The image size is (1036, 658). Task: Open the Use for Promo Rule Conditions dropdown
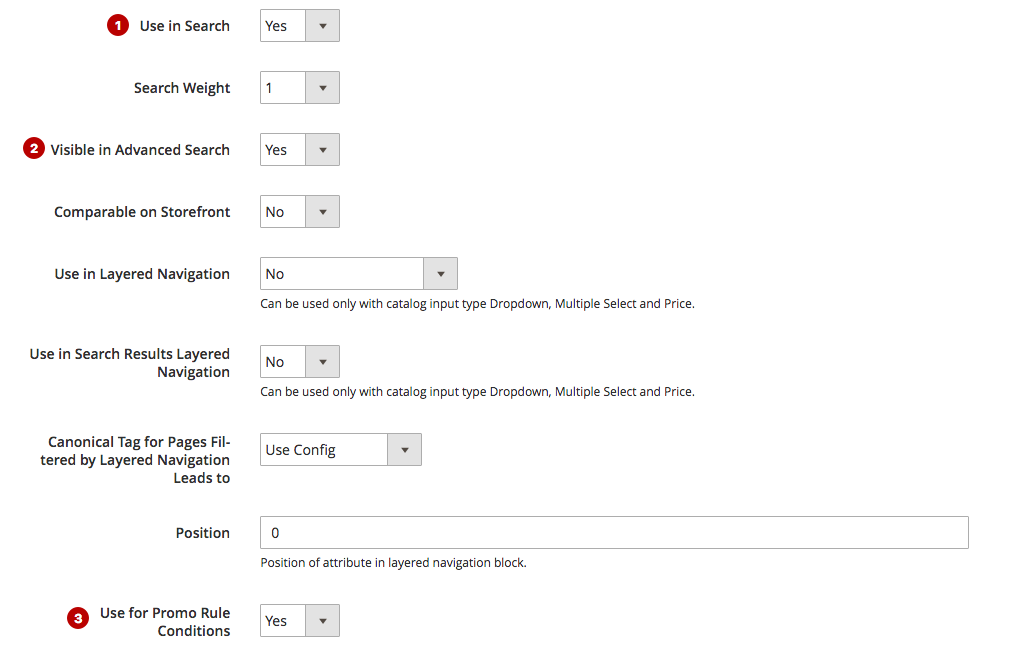pos(299,621)
